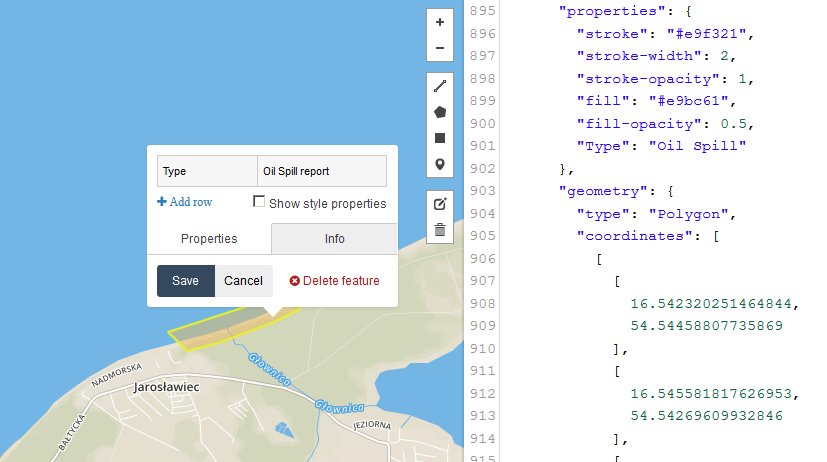Screen dimensions: 827x462
Task: Zoom out with the minus button
Action: (x=440, y=48)
